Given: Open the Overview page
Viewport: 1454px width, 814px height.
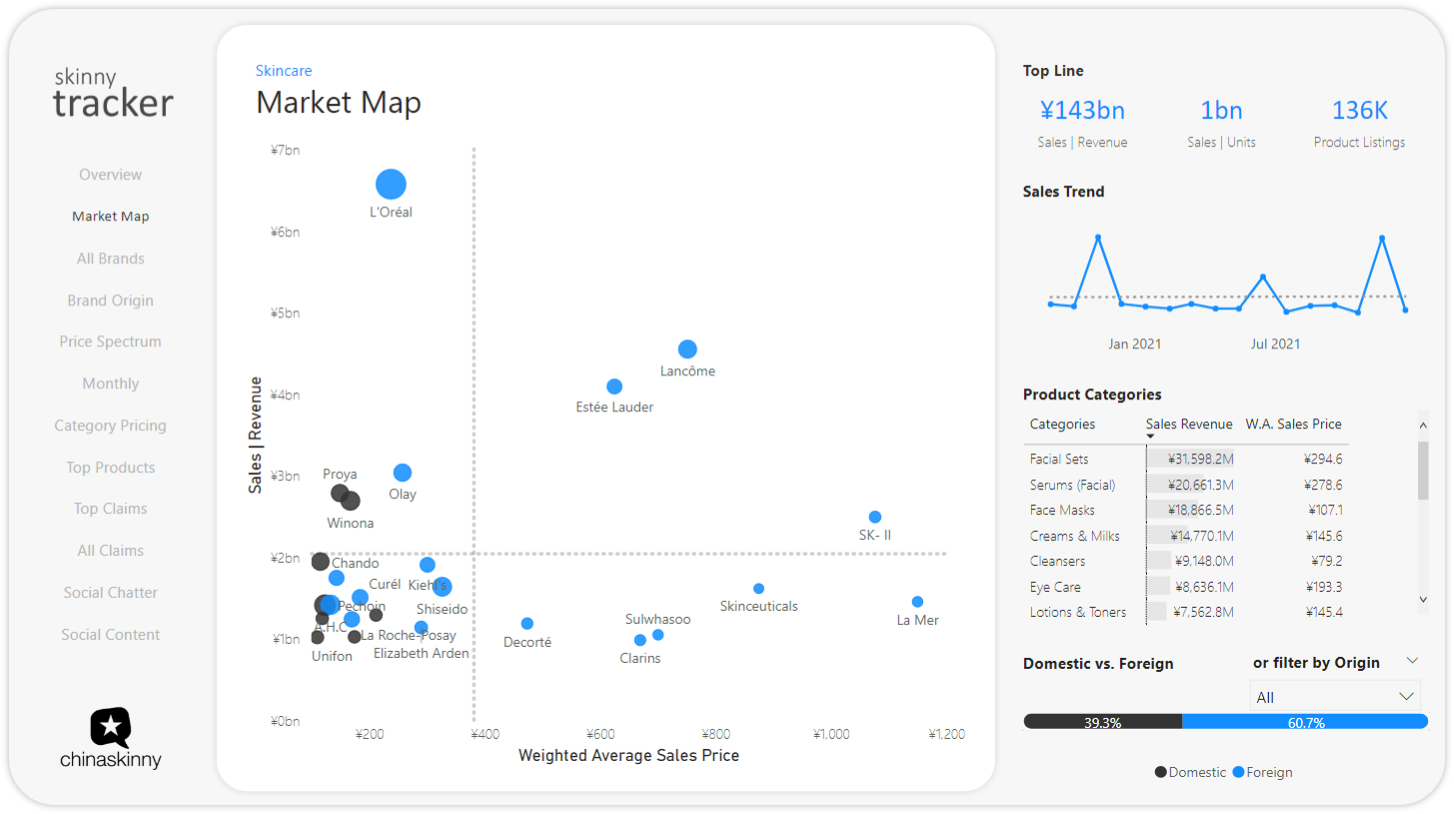Looking at the screenshot, I should pos(111,175).
